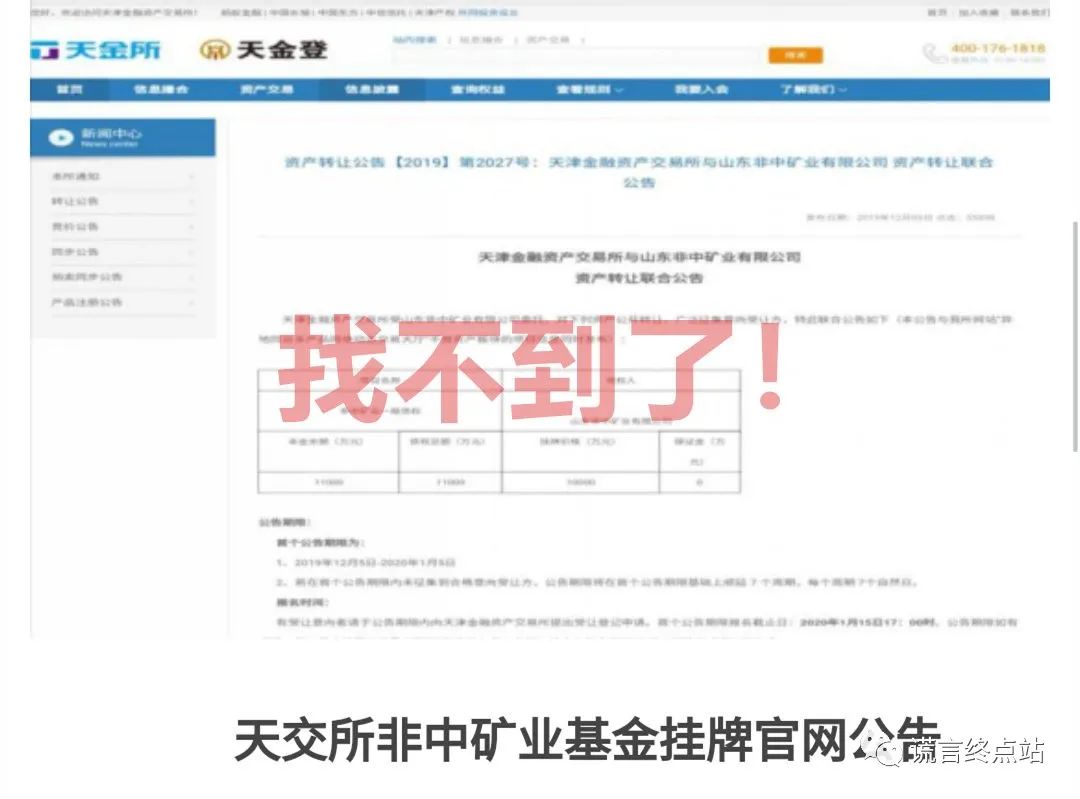Open 本所通知 in the sidebar
This screenshot has height=799, width=1080.
75,176
